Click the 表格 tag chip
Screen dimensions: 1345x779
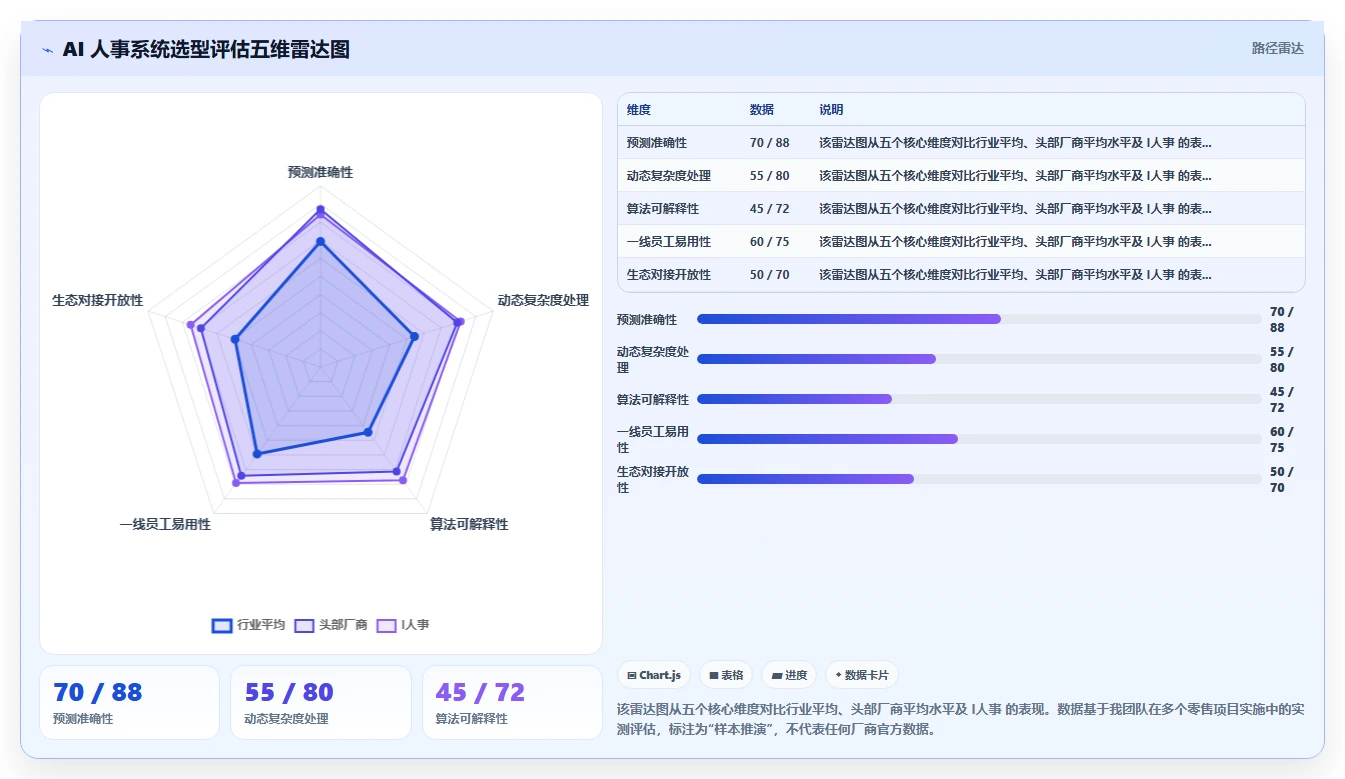pos(726,675)
